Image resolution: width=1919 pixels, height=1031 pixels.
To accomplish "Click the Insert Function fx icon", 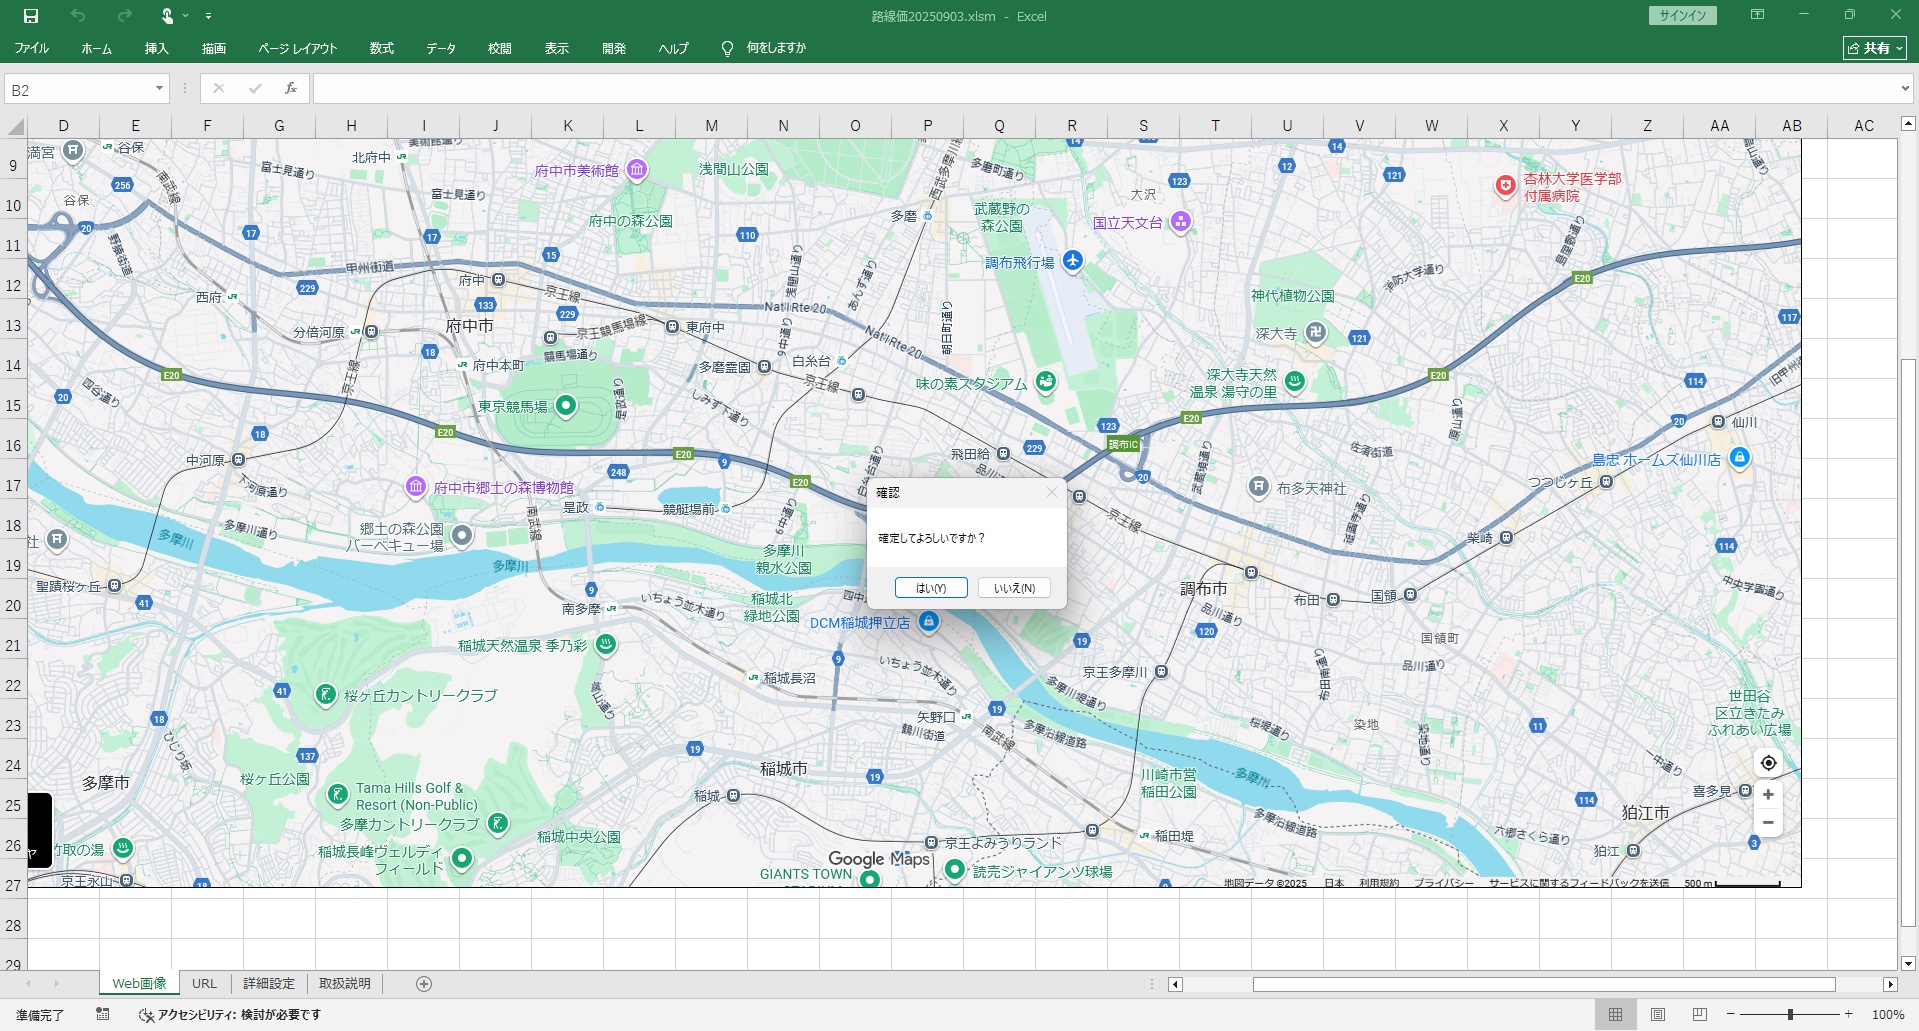I will coord(291,89).
